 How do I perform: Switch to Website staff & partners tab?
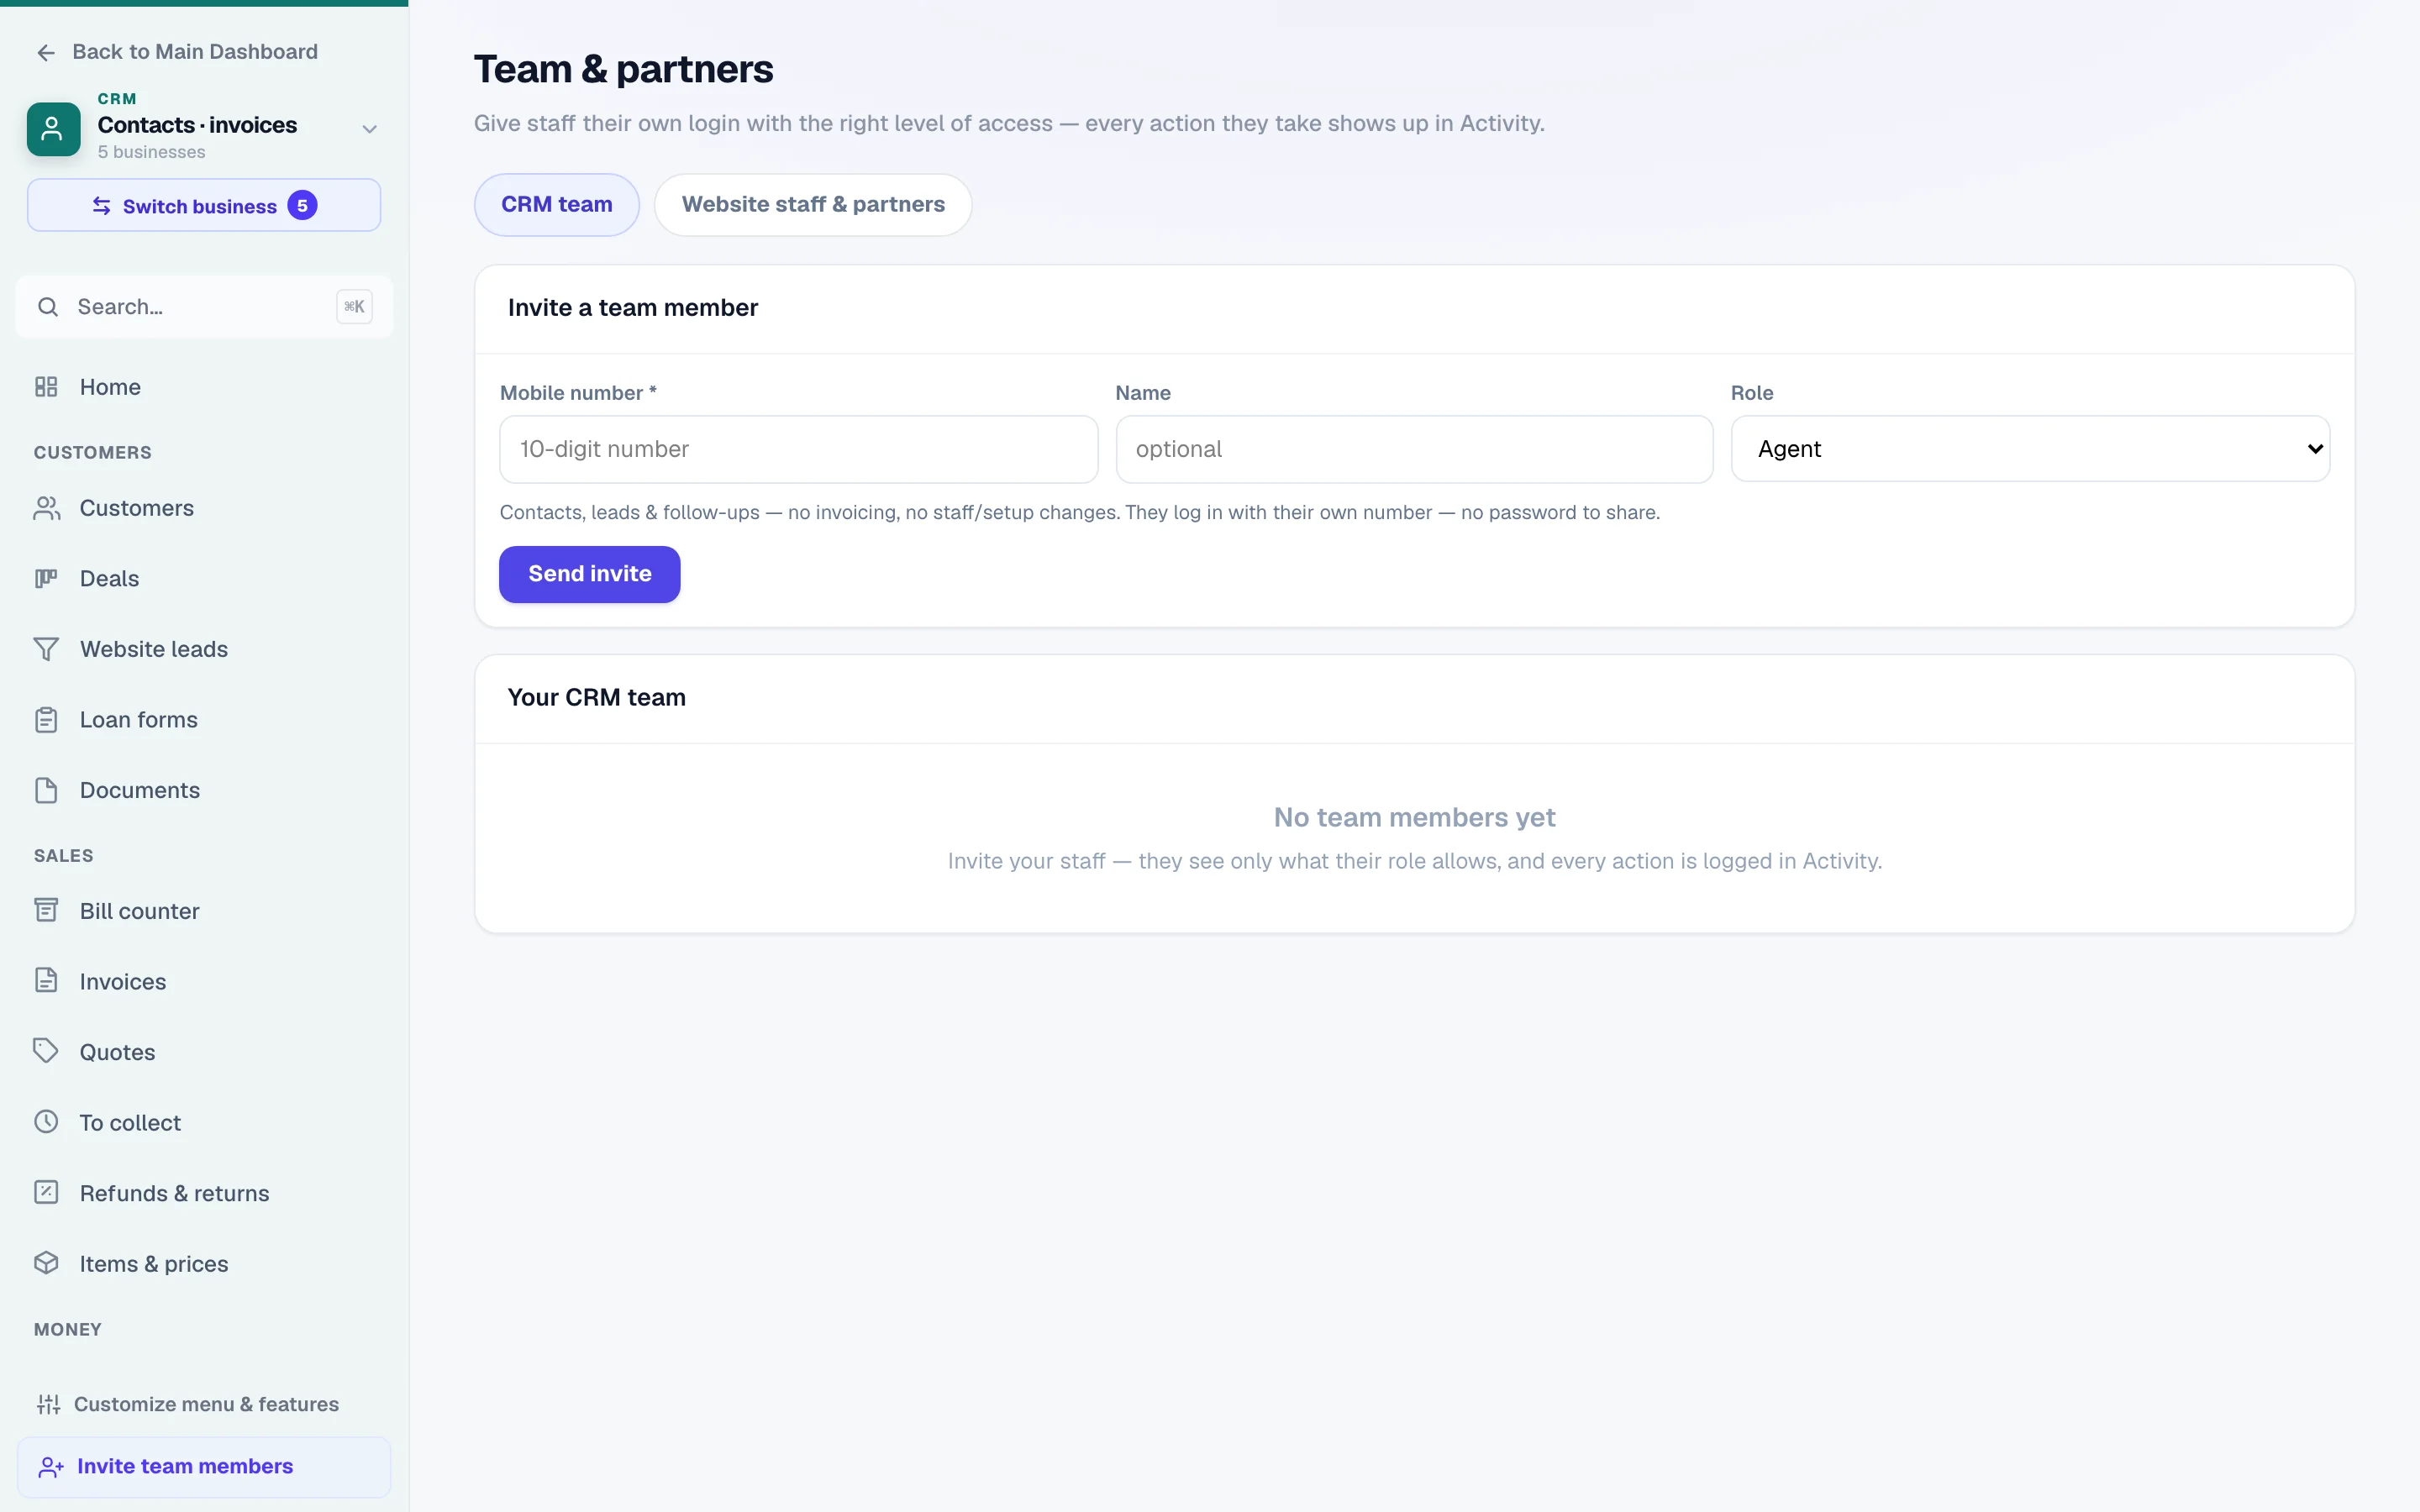click(x=813, y=205)
